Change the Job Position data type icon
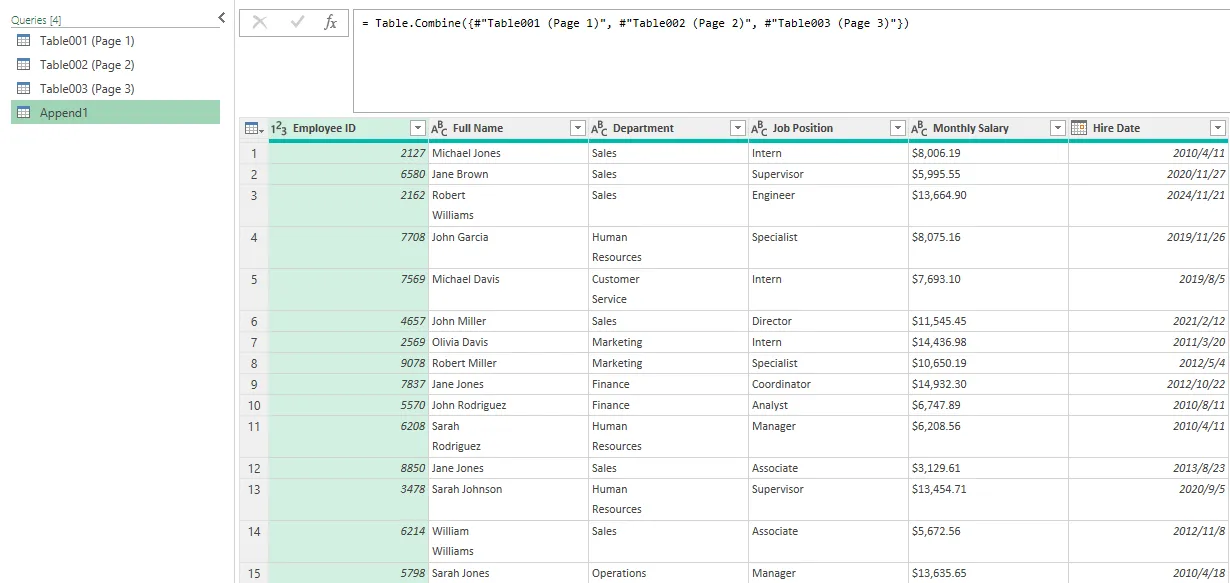Screen dimensions: 1230x583 (760, 128)
